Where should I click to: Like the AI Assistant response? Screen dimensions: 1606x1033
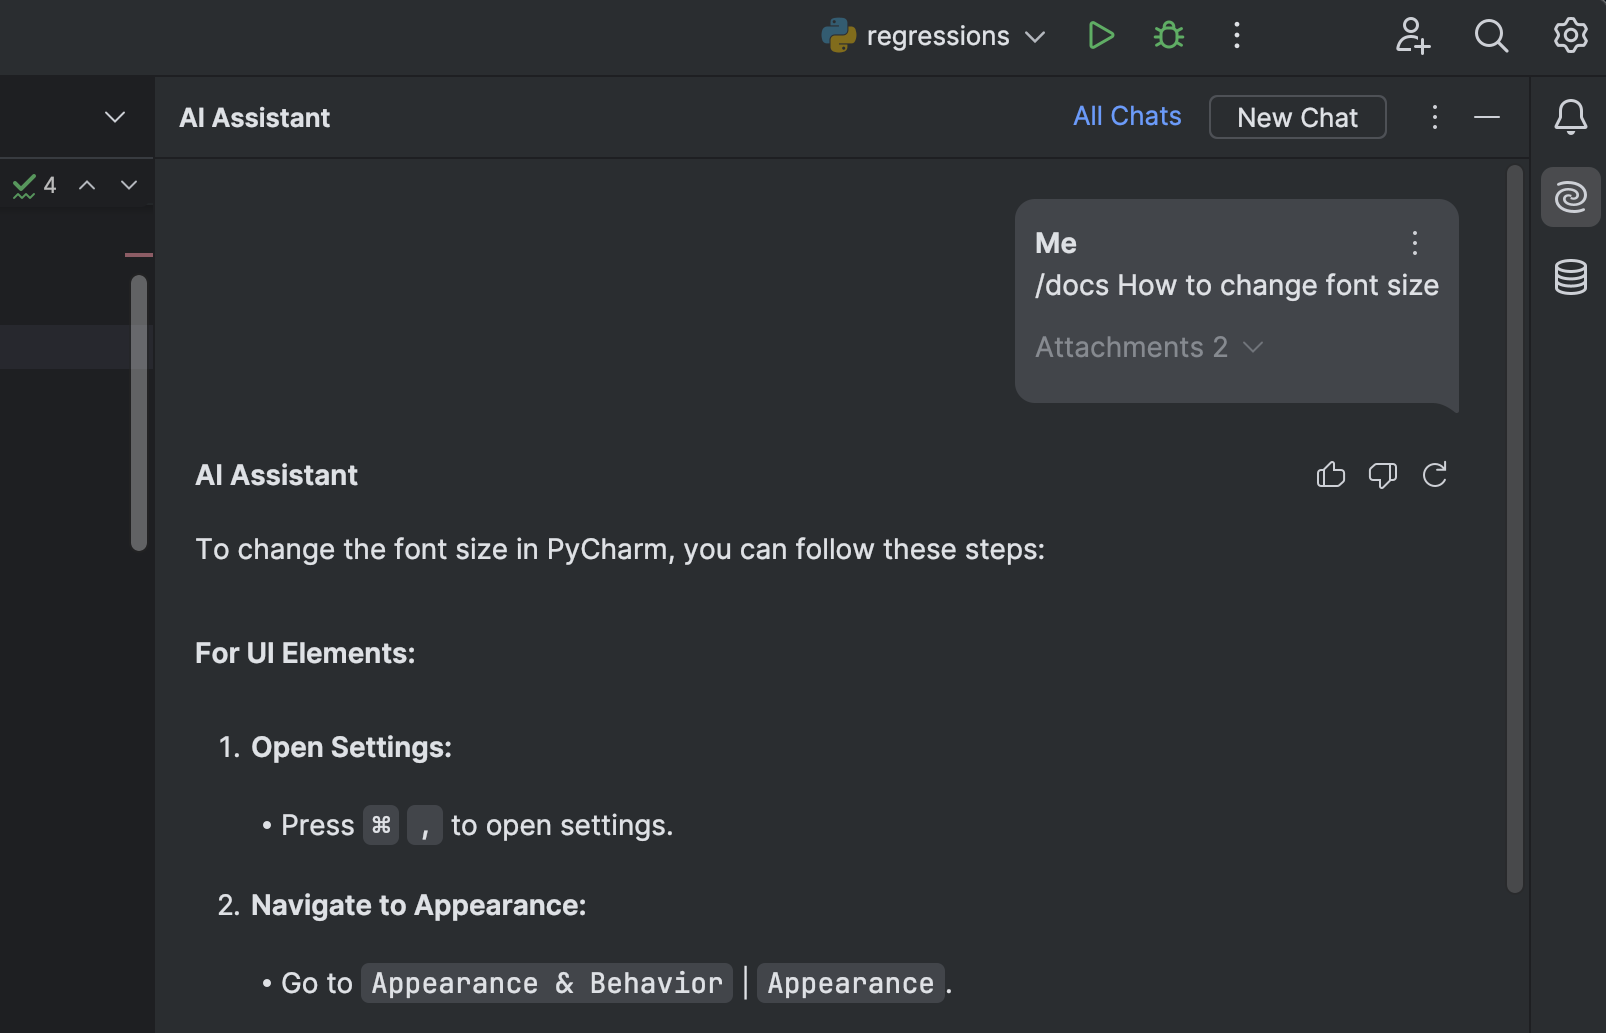point(1331,475)
